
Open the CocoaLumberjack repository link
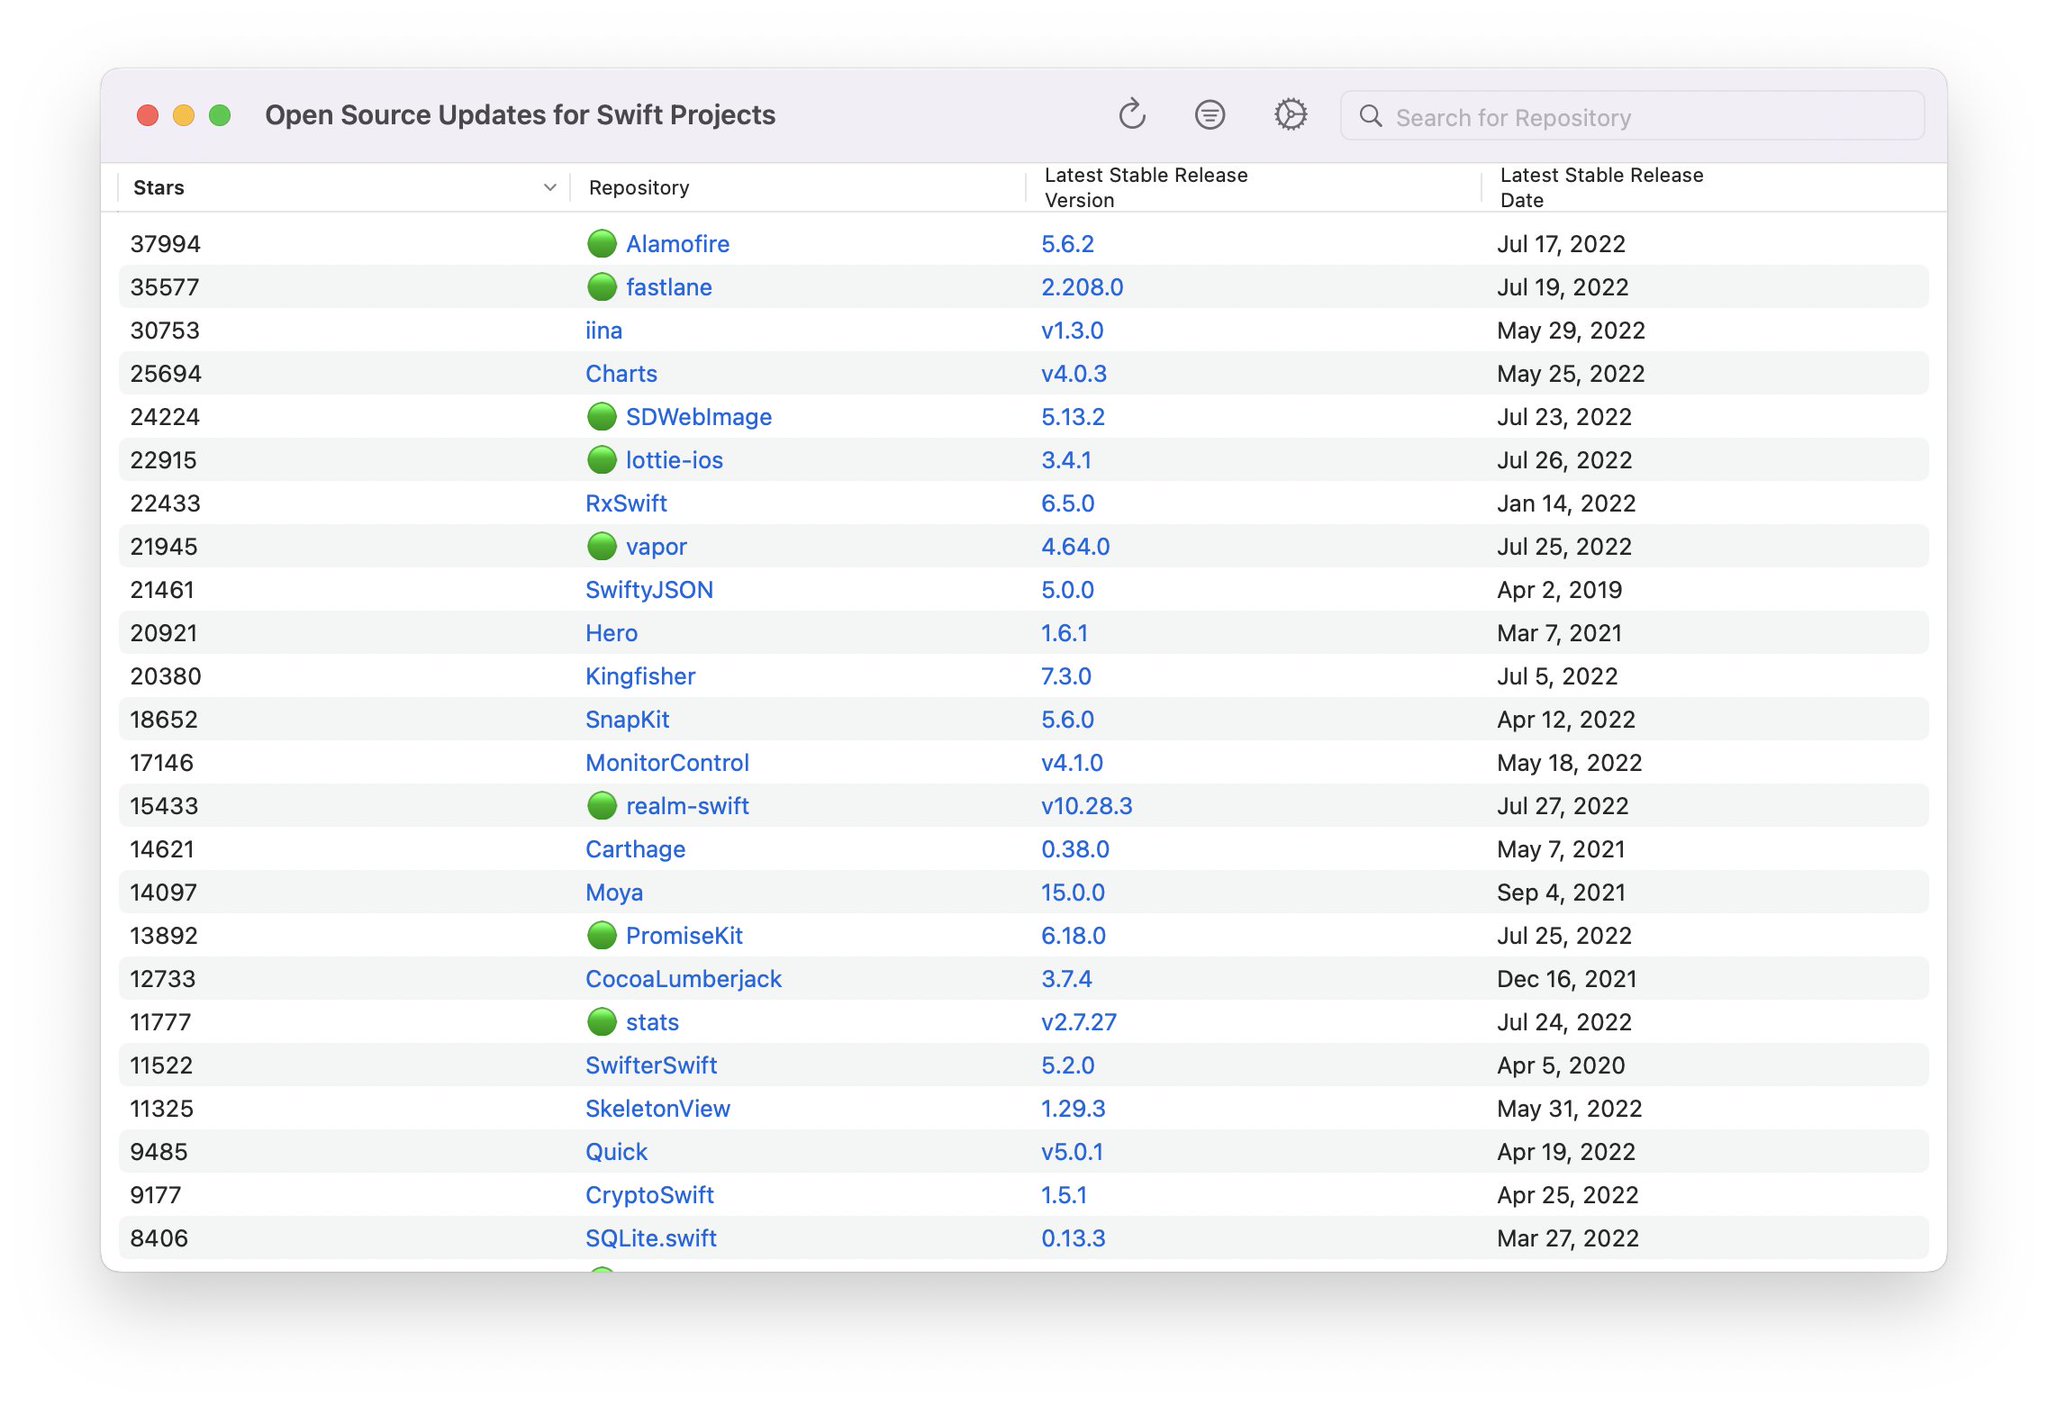pos(683,978)
